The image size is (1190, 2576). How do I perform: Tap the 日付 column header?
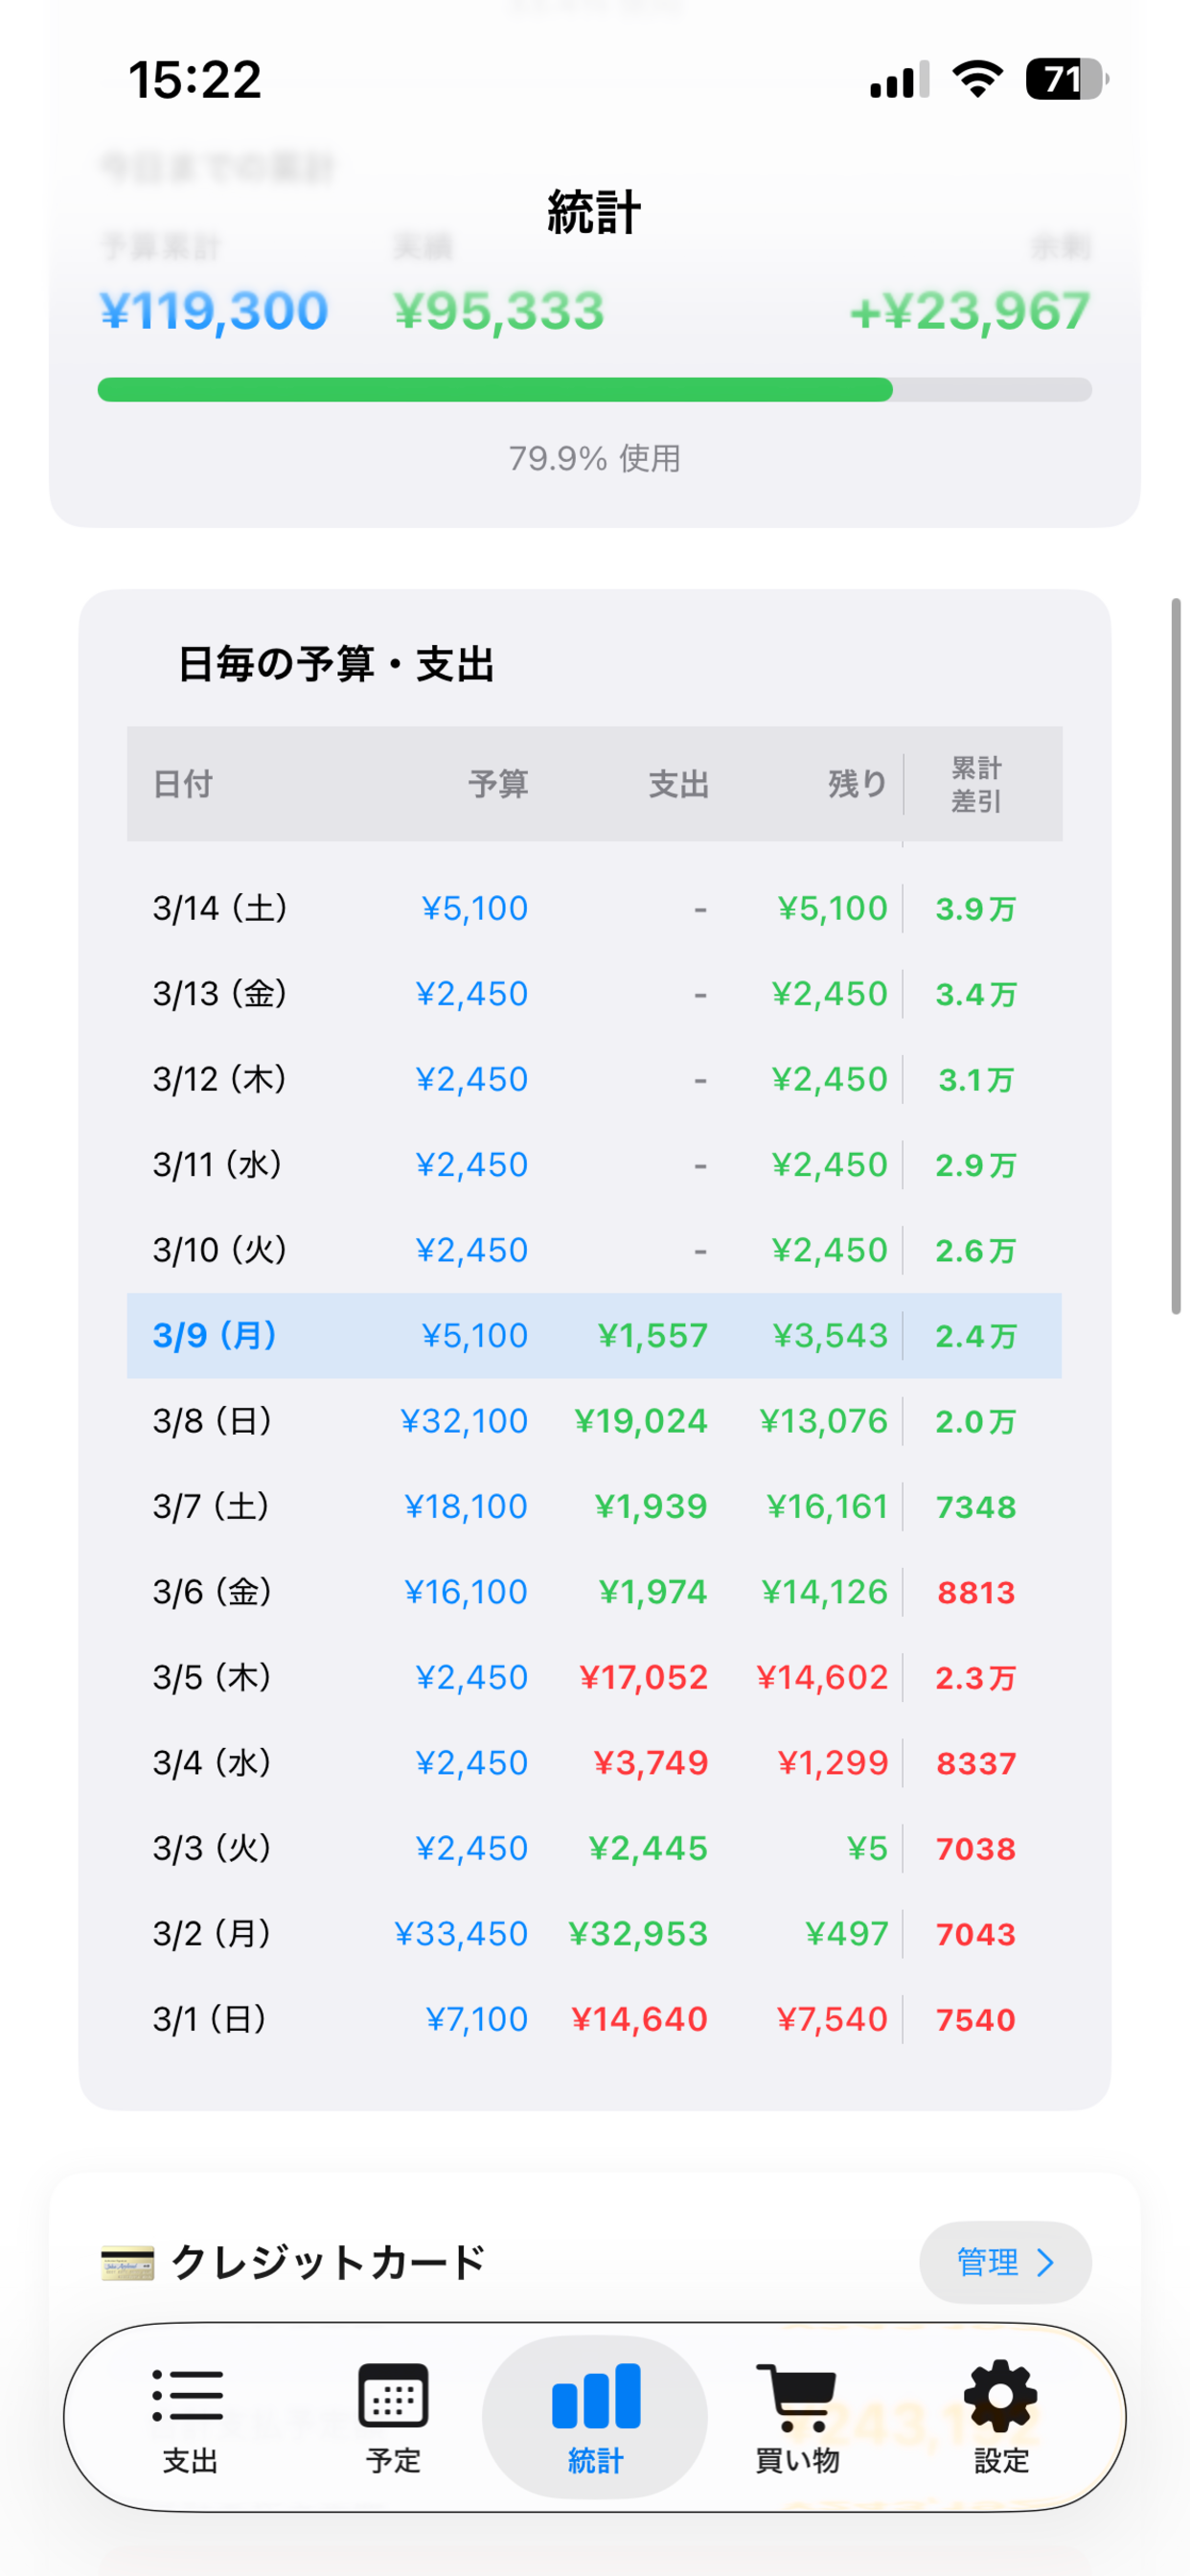(183, 784)
